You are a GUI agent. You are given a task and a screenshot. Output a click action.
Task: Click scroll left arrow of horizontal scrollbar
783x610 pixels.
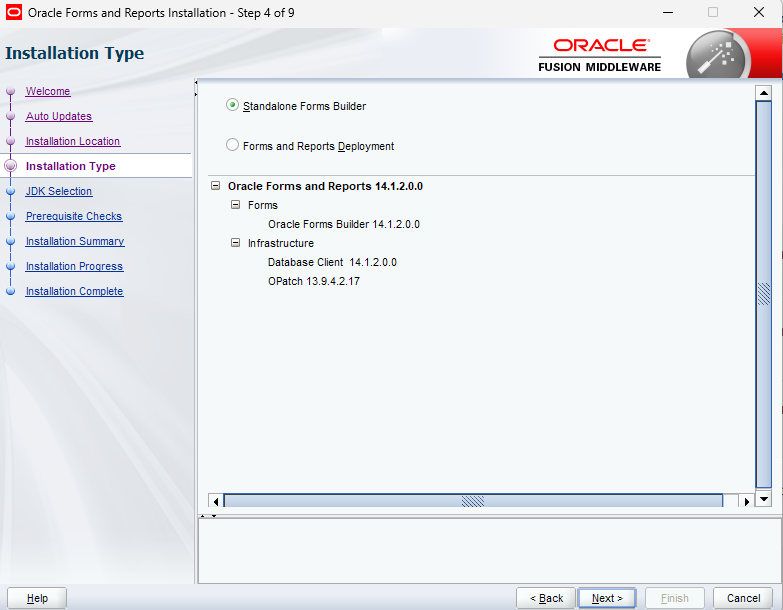[215, 500]
